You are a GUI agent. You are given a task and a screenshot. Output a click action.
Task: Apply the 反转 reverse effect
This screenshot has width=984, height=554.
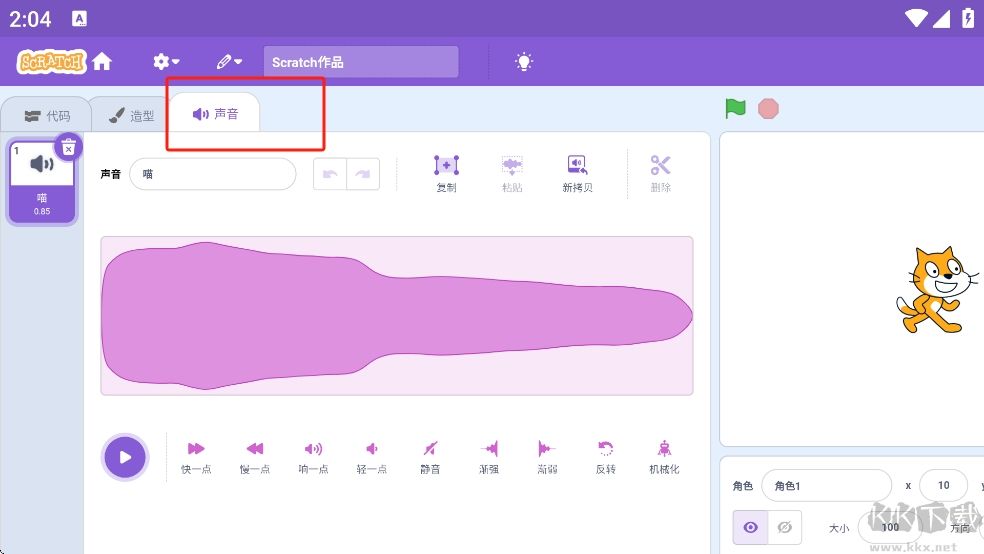[x=606, y=457]
